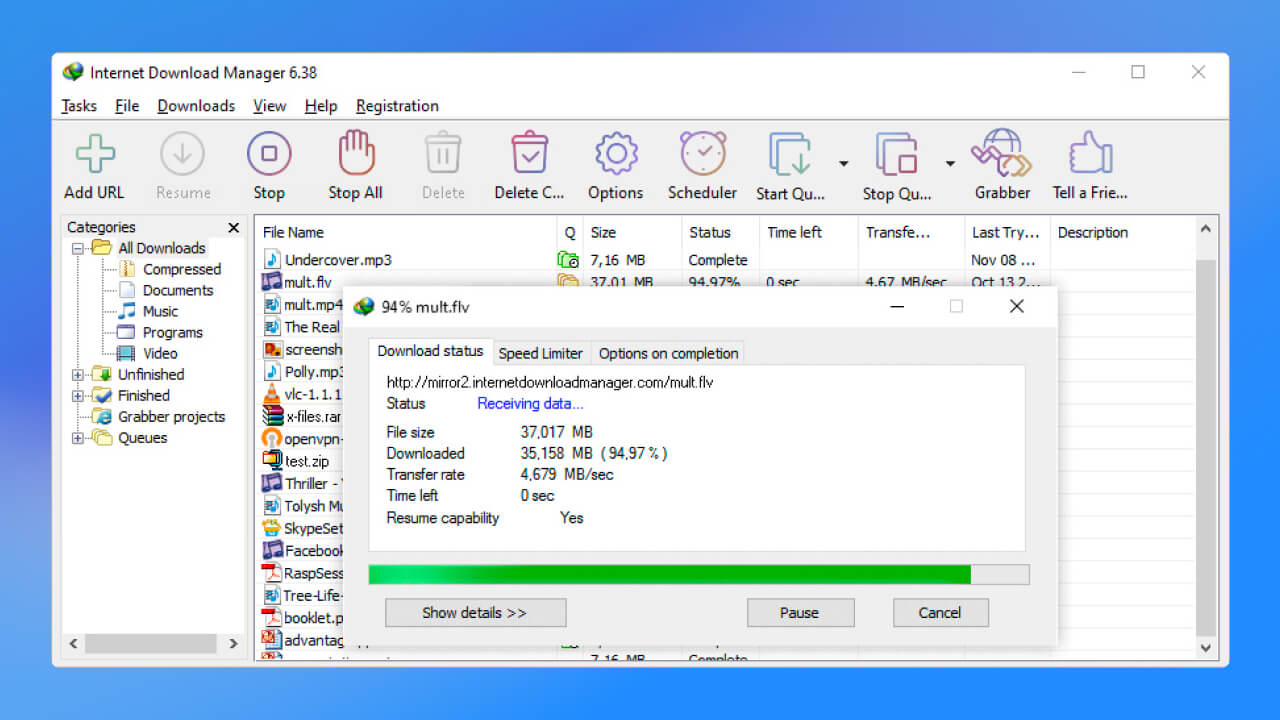
Task: Click the Show details >> button
Action: [475, 613]
